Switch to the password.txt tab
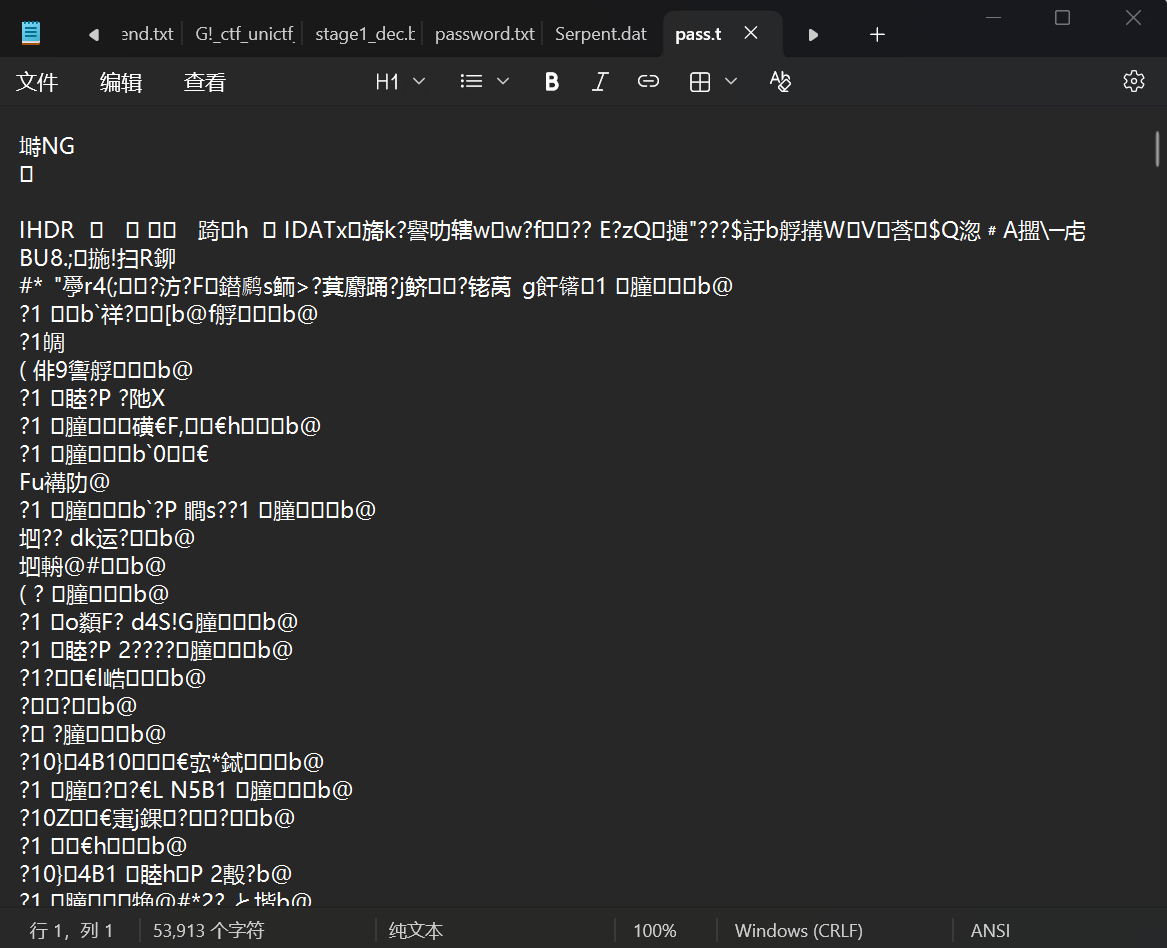 (484, 34)
